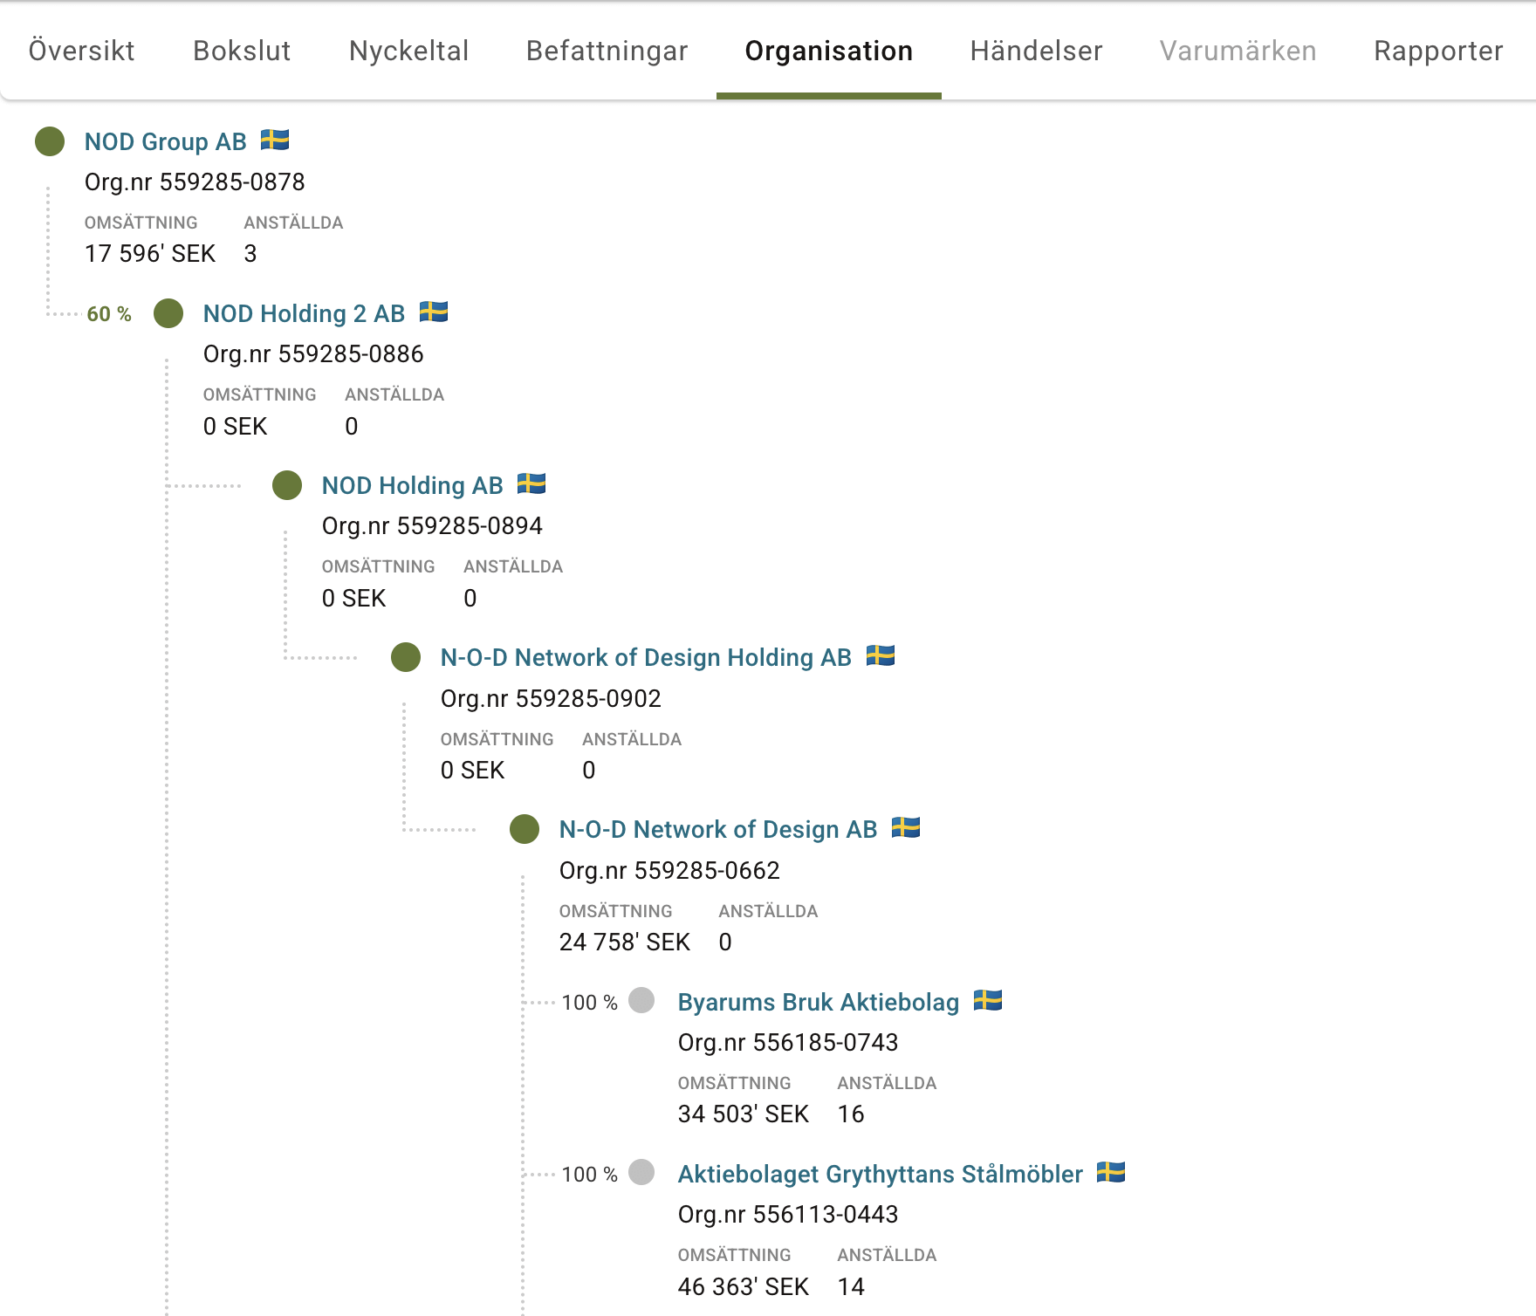Click the 34 503' SEK turnover value
The image size is (1536, 1316).
point(743,1114)
